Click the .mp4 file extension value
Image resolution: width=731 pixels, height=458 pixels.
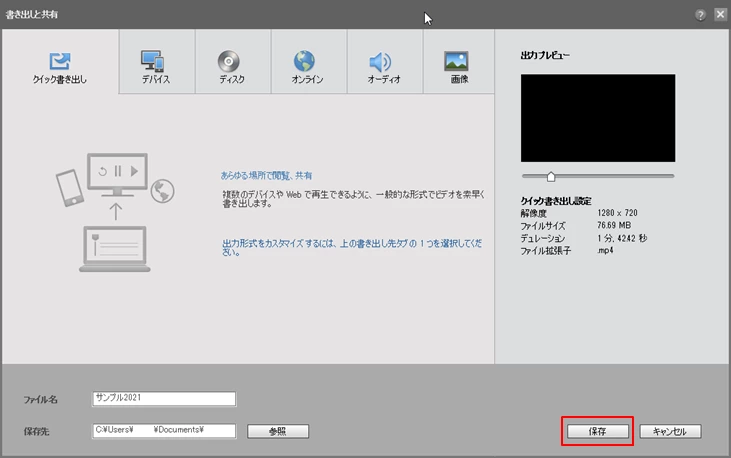point(605,250)
